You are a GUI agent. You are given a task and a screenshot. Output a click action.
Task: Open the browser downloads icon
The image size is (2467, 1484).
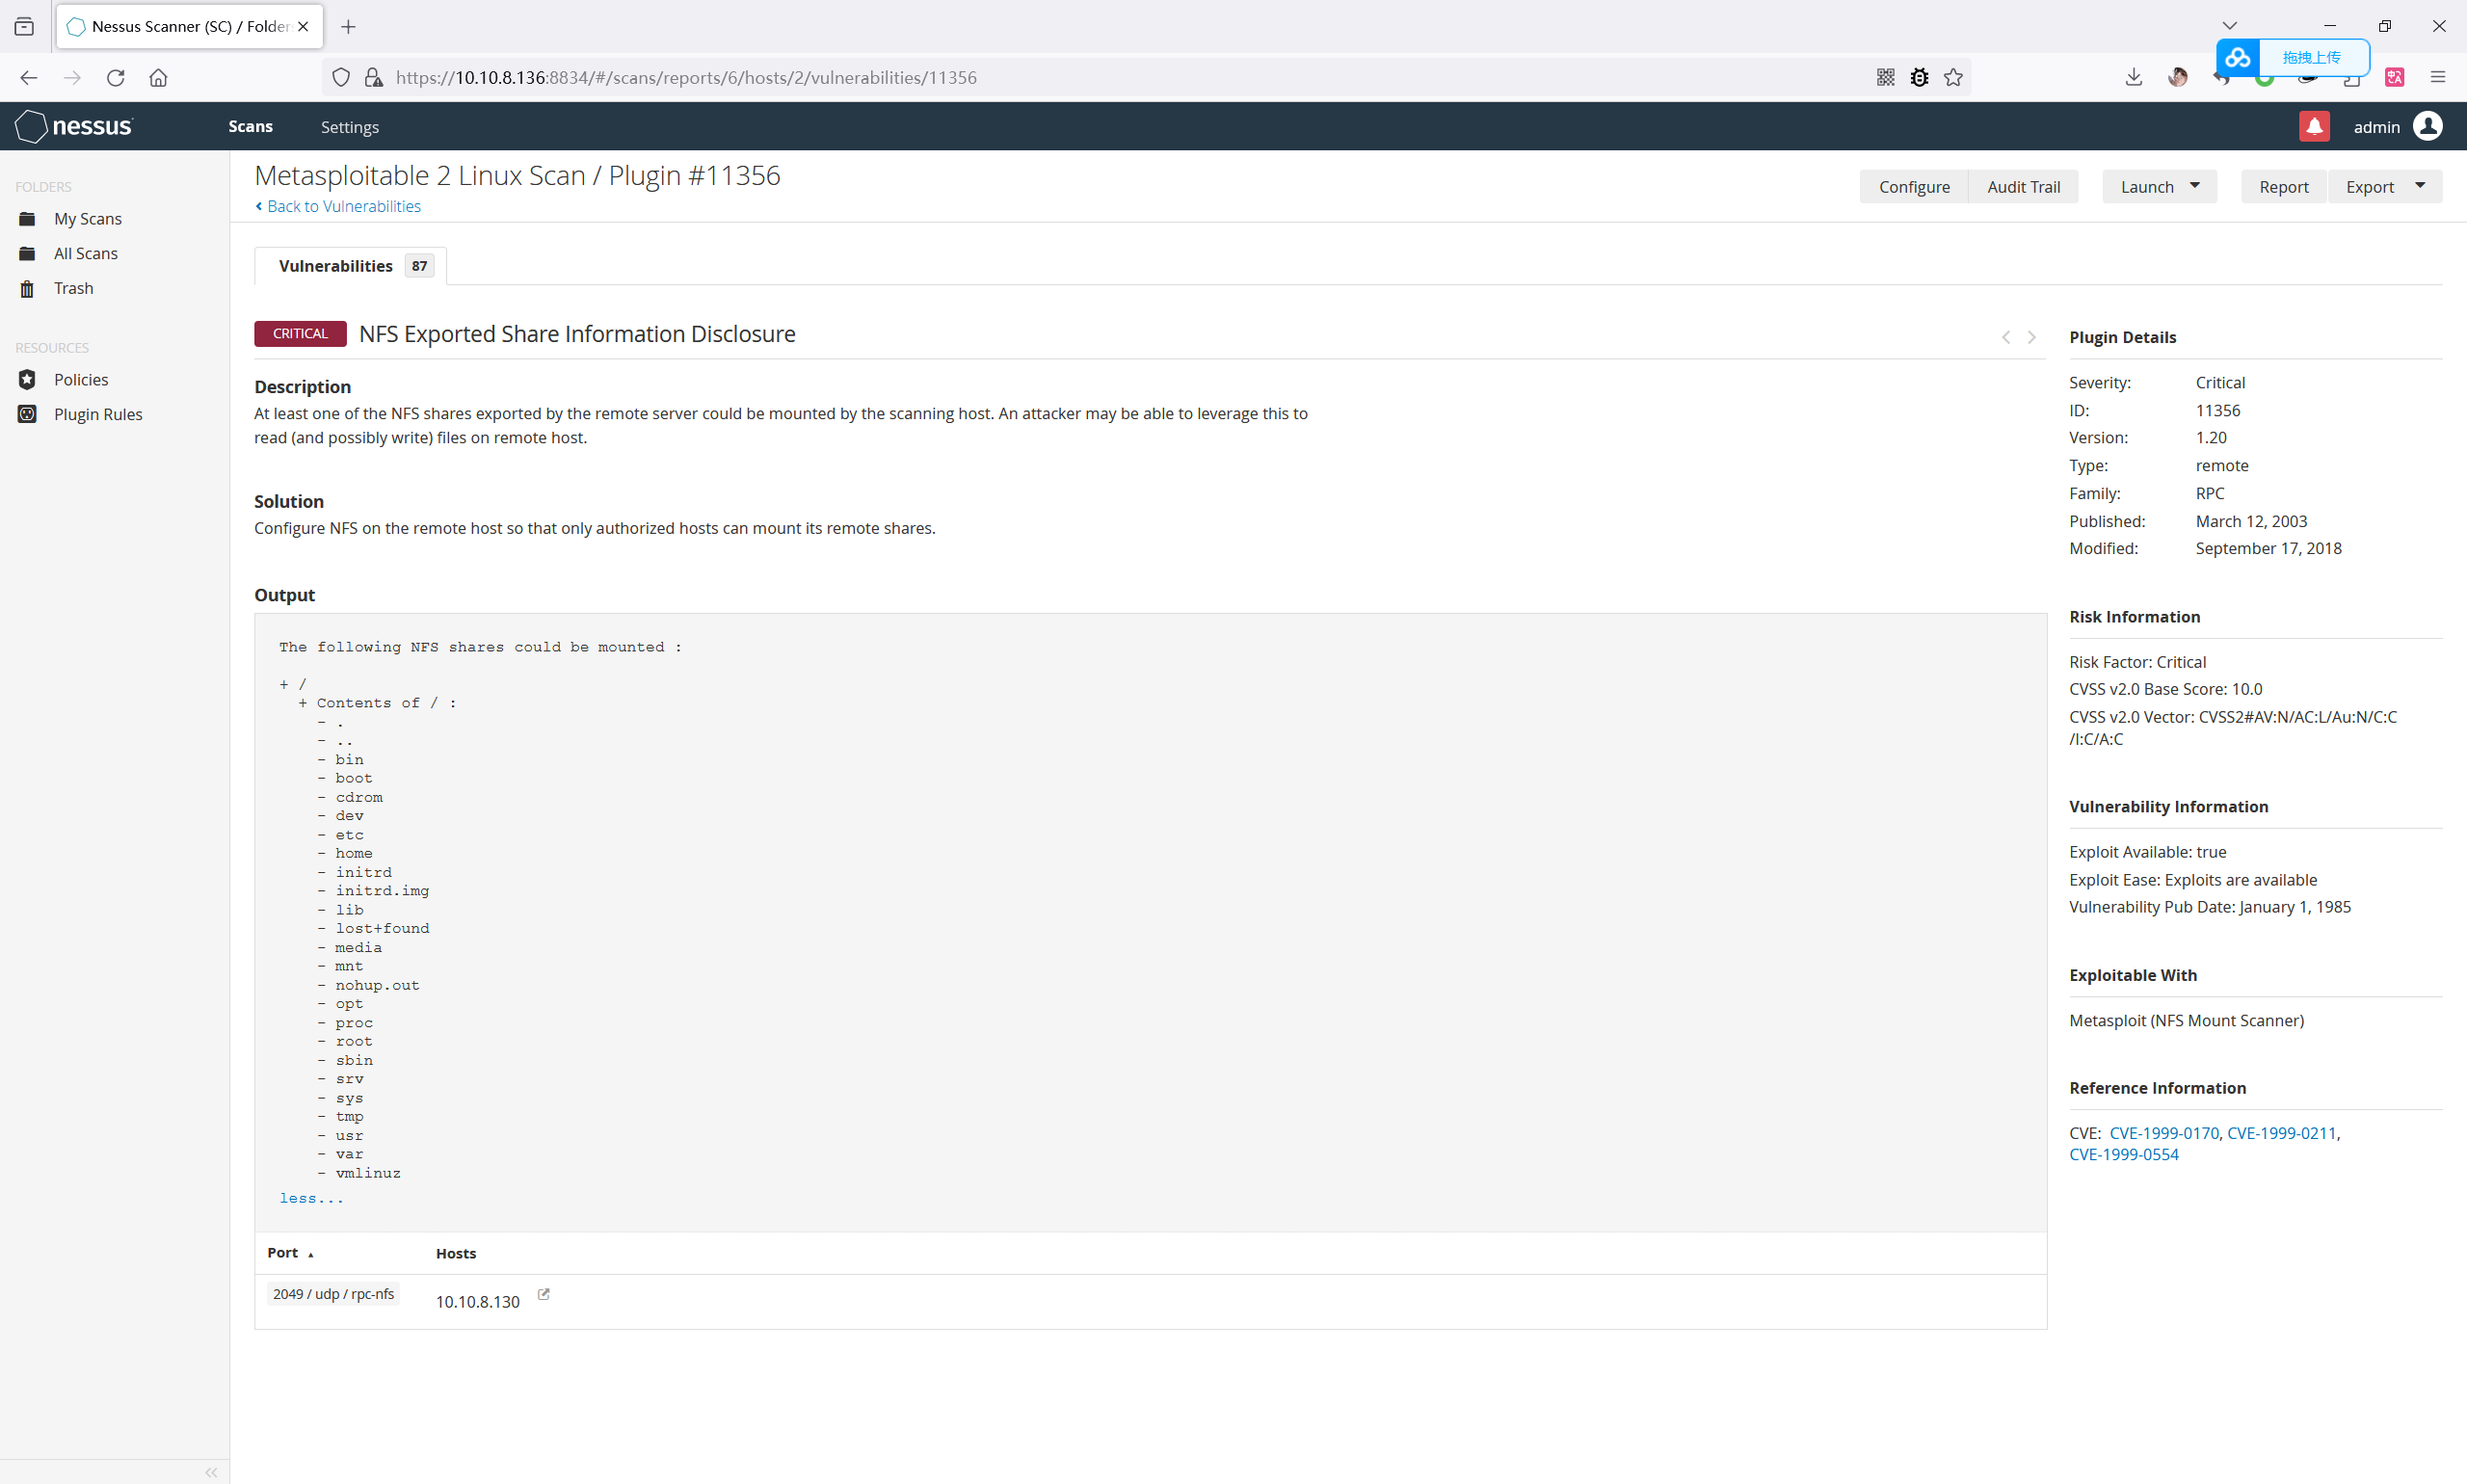point(2133,77)
